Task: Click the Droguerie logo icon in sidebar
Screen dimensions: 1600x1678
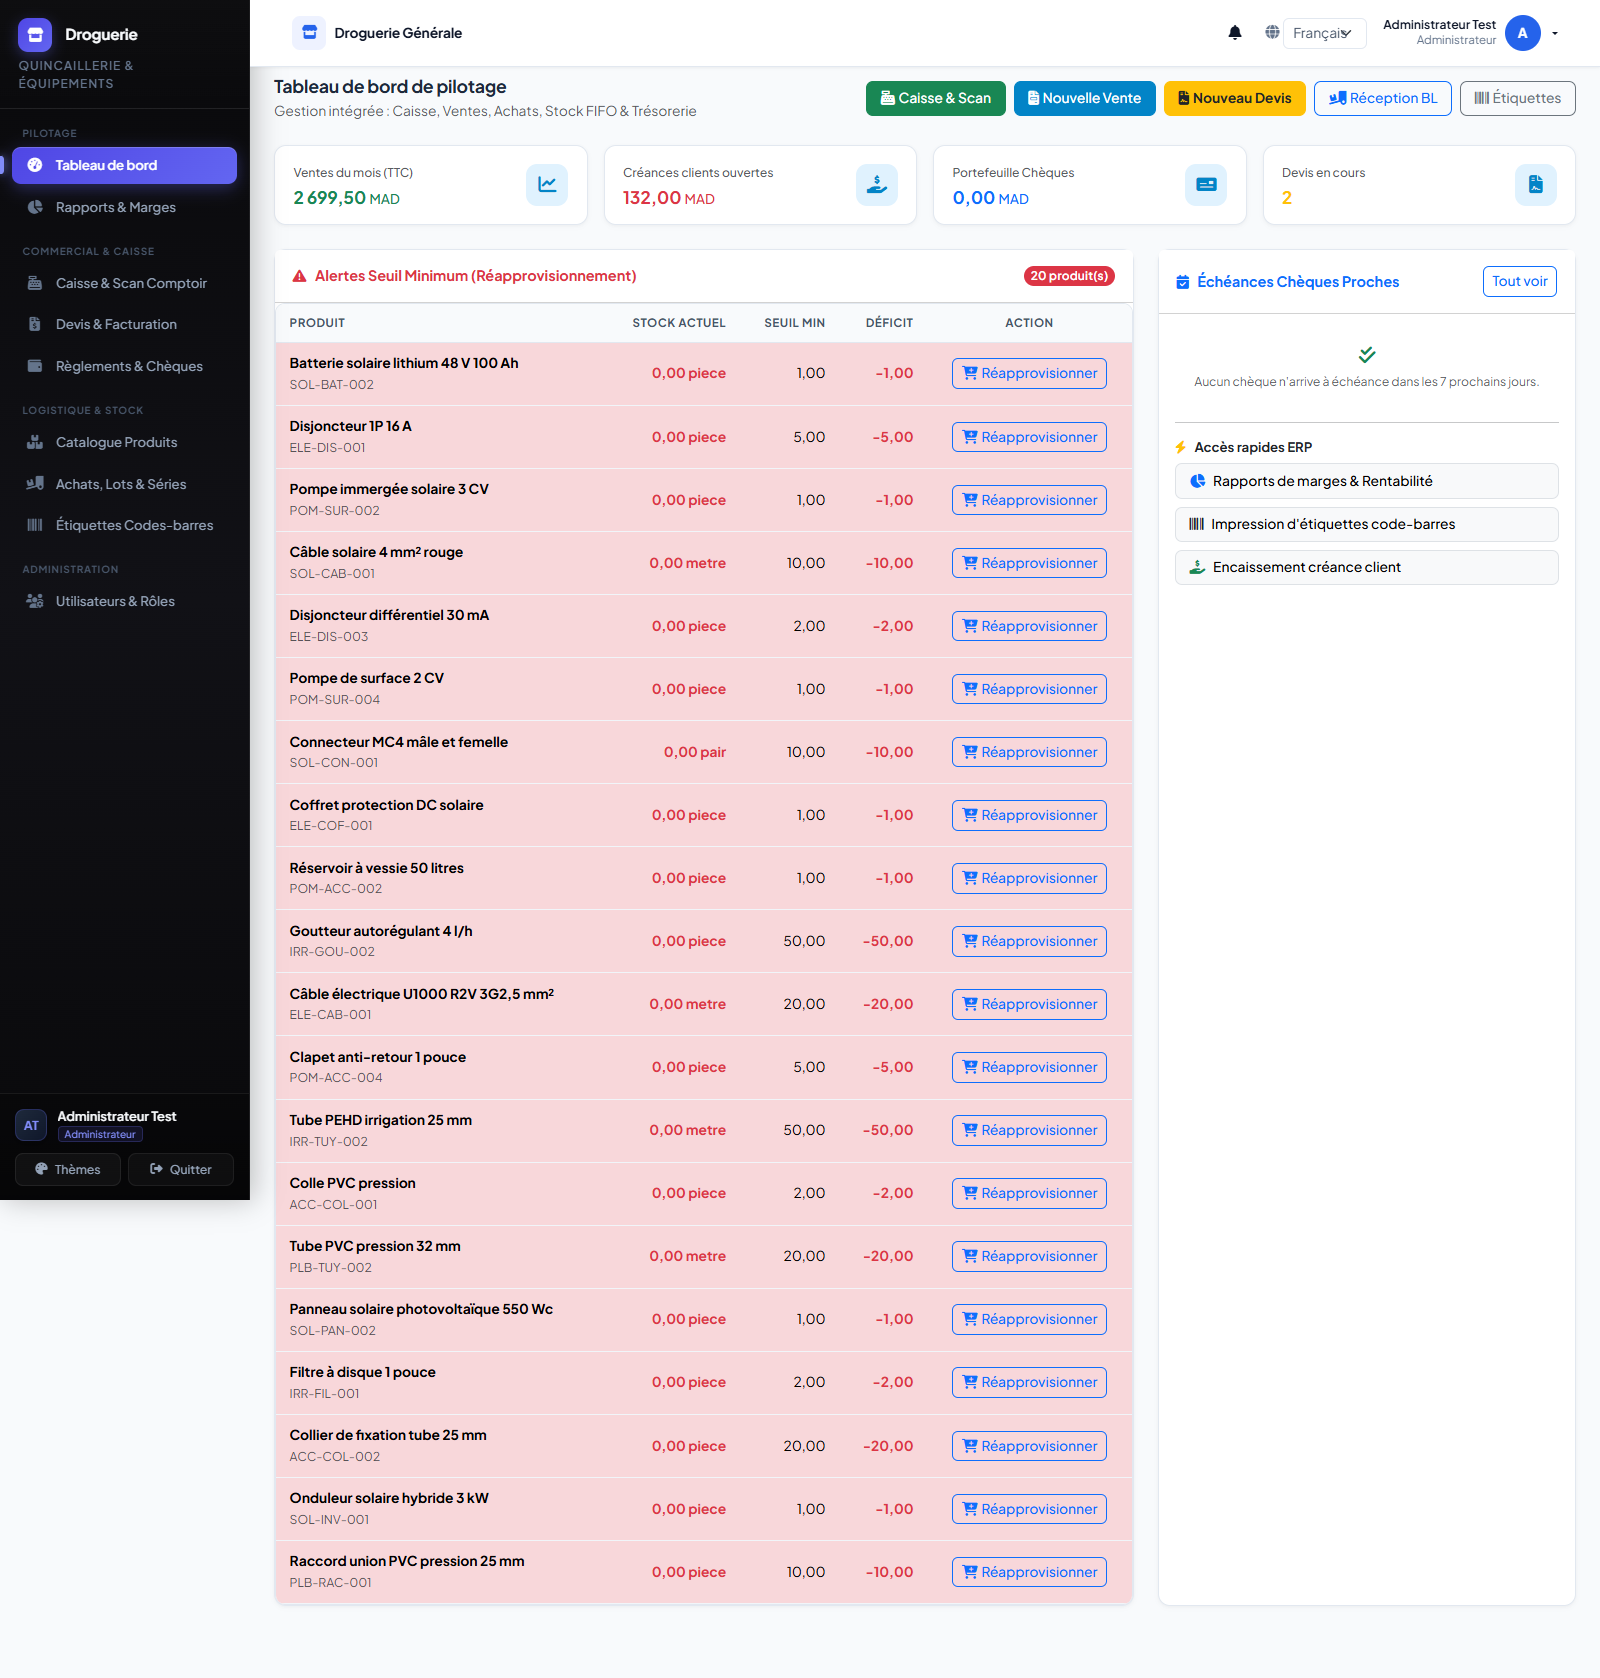Action: coord(35,35)
